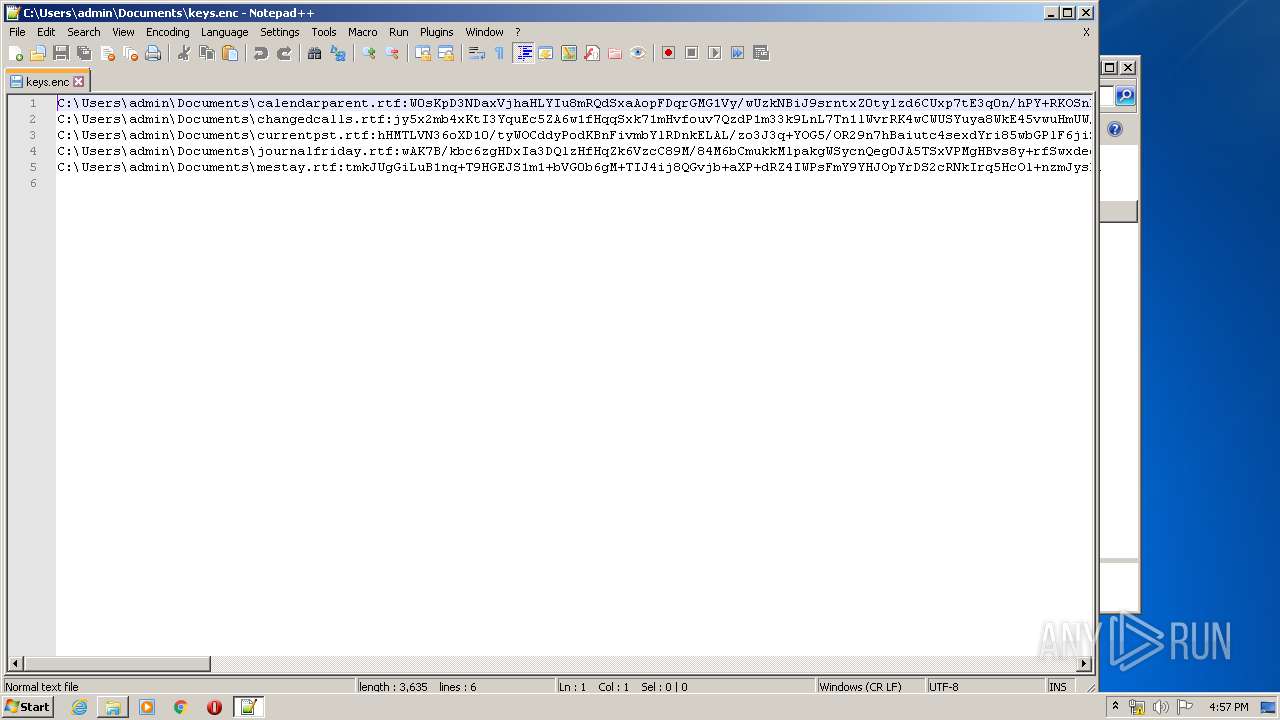The height and width of the screenshot is (720, 1280).
Task: Undo the last action with the Undo arrow
Action: click(x=261, y=53)
